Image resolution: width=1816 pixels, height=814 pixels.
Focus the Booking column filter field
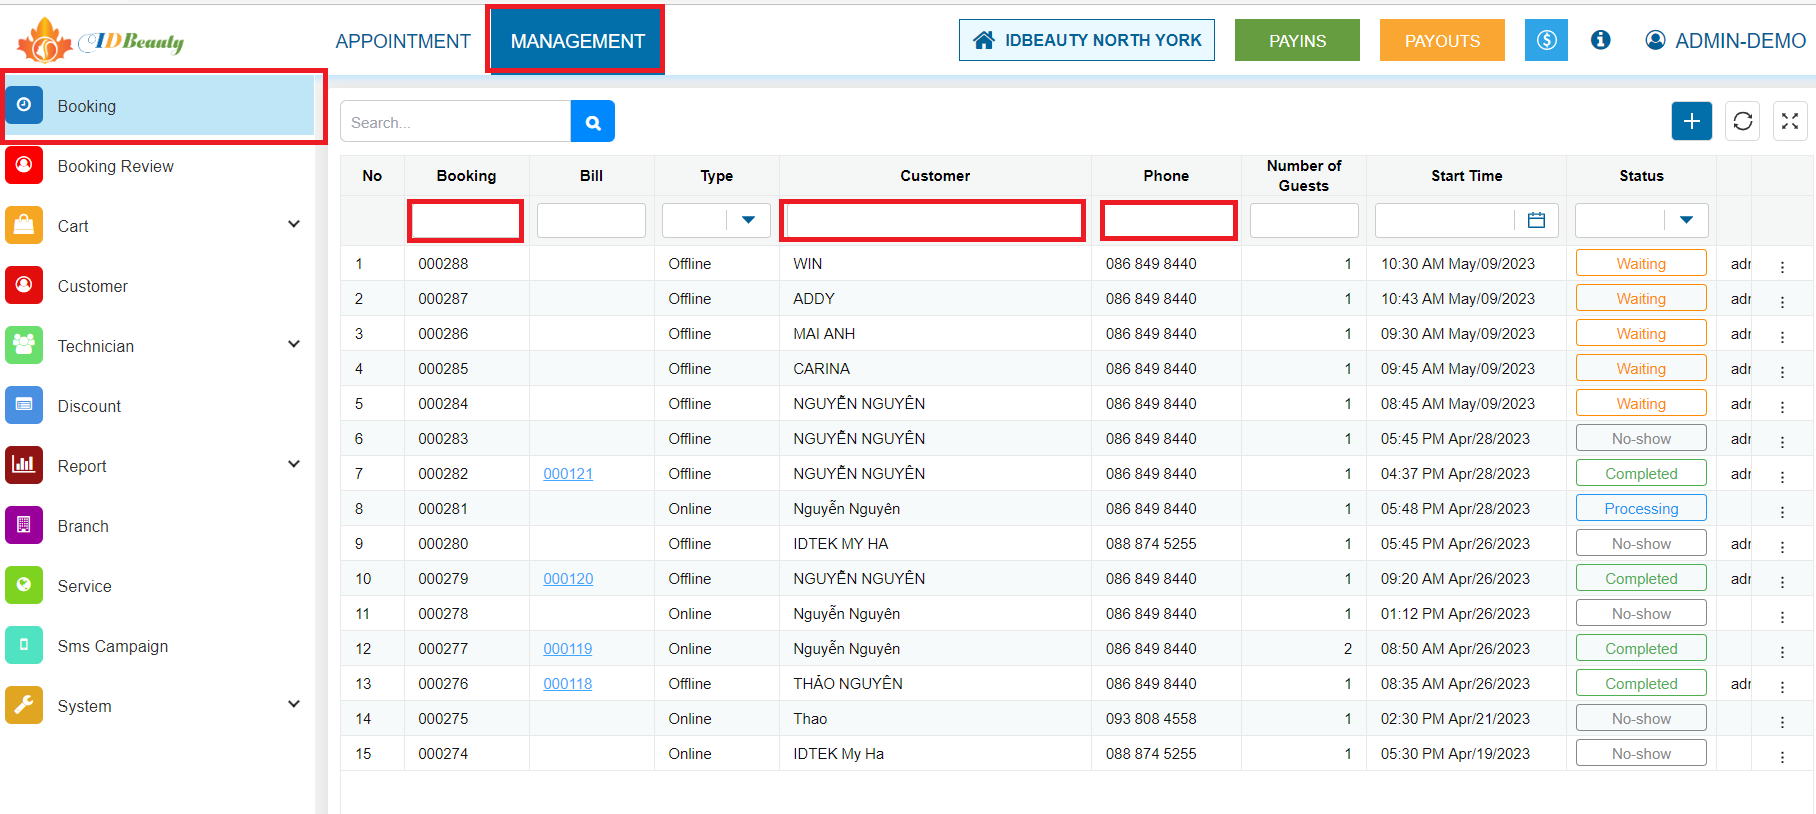click(465, 220)
